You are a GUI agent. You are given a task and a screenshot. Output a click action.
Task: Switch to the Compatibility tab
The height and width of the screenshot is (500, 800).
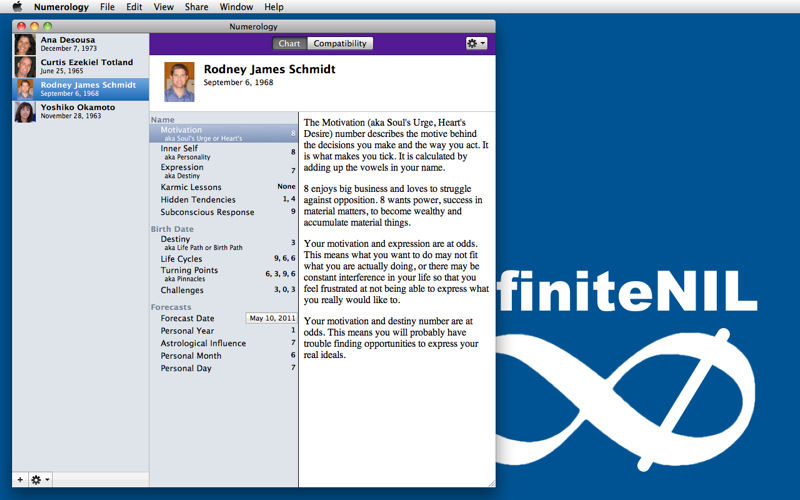pos(340,43)
